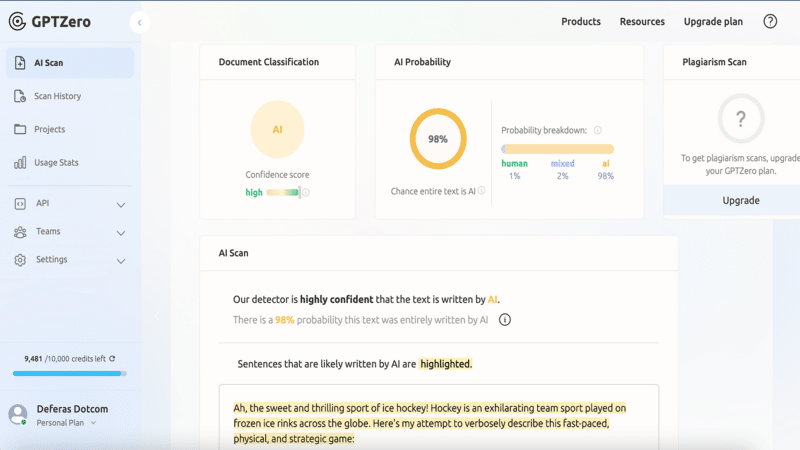Click the Settings gear icon
800x450 pixels.
pos(20,260)
